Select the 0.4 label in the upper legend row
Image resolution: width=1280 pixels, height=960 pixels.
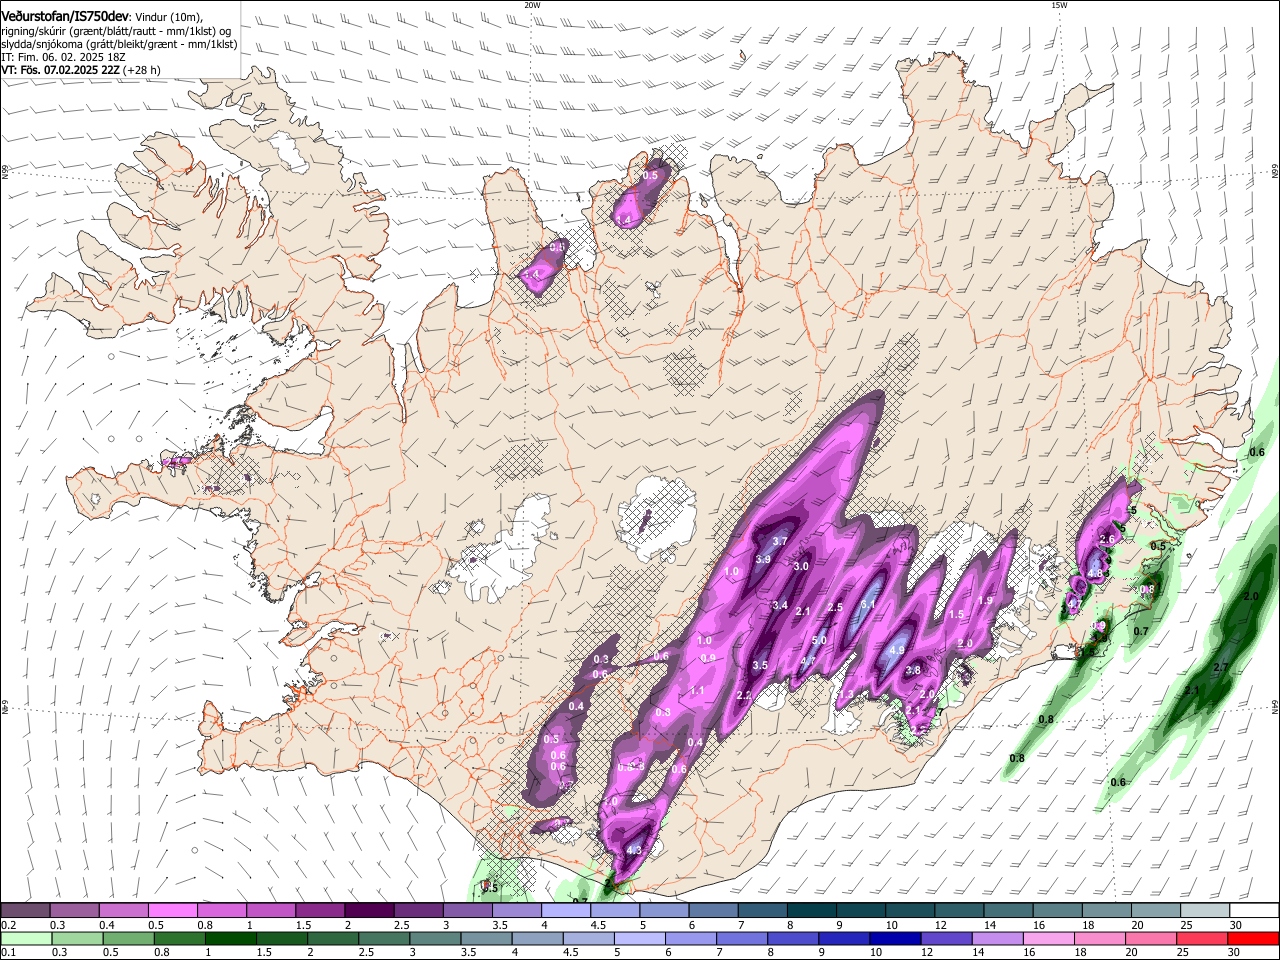[x=107, y=925]
